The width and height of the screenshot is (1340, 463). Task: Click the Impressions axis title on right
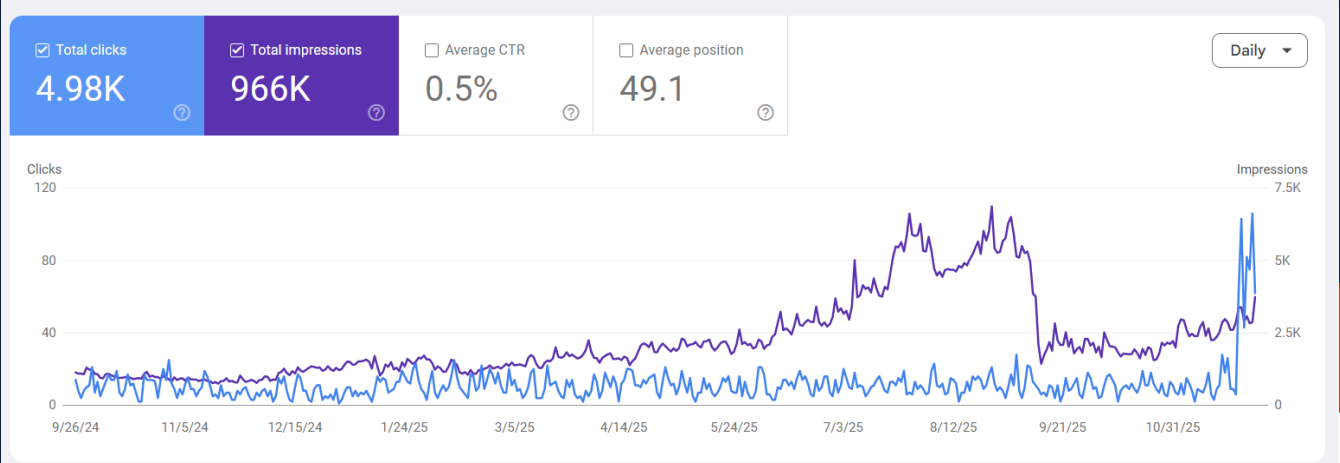click(1271, 170)
